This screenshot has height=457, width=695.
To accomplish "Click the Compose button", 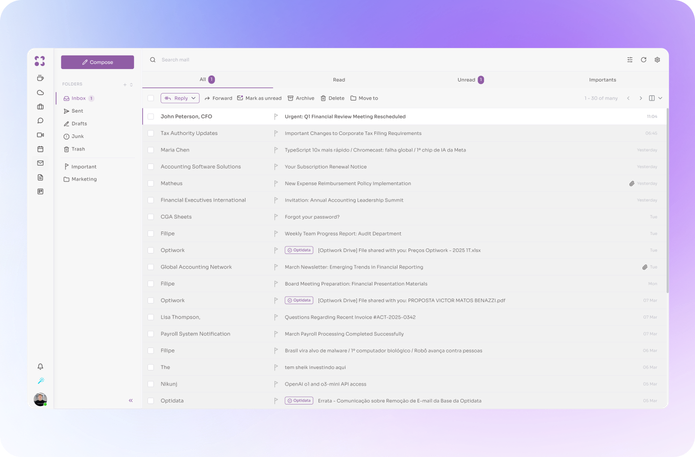I will (x=97, y=62).
